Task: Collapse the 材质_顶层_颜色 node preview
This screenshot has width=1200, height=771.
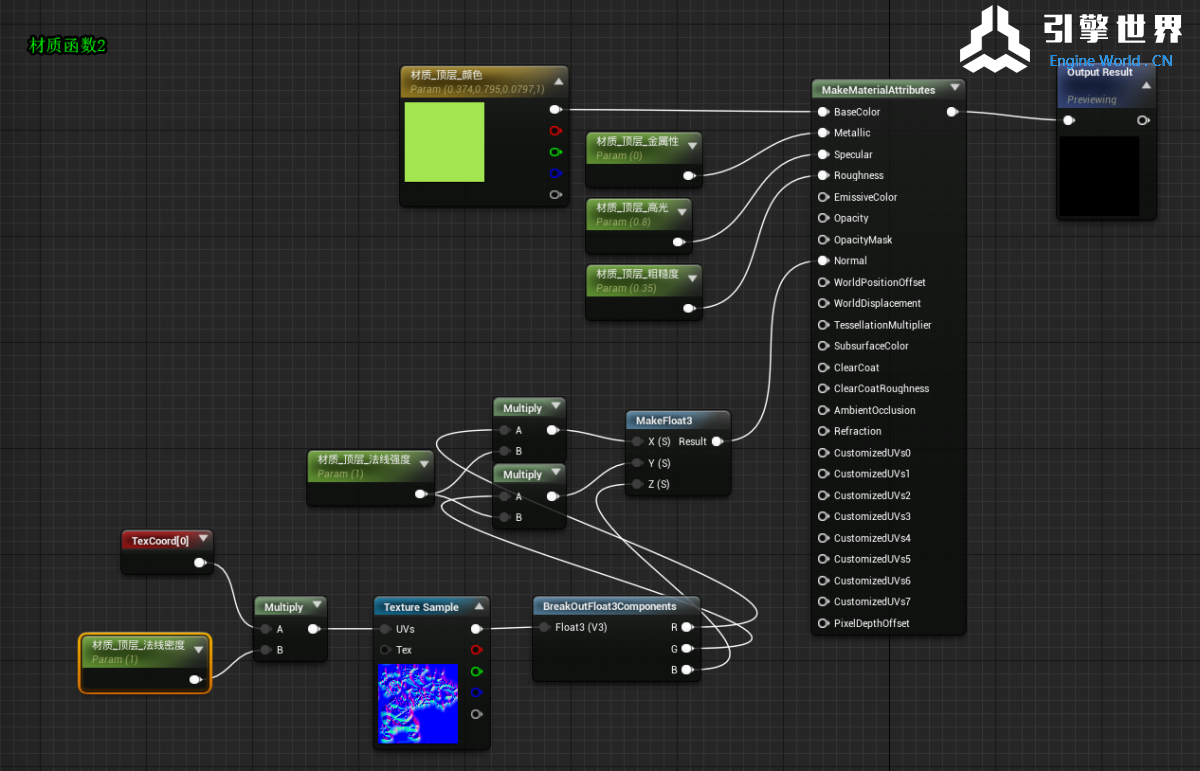Action: tap(559, 82)
